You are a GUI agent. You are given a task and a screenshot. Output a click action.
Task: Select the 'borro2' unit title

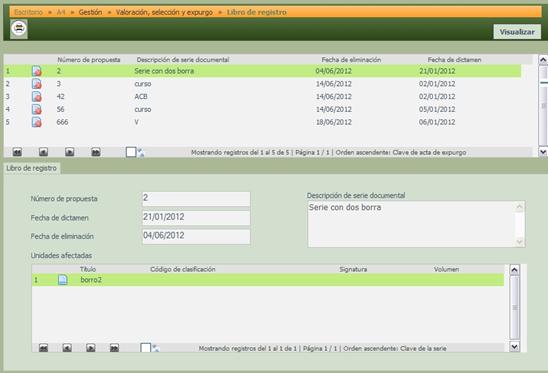point(91,280)
